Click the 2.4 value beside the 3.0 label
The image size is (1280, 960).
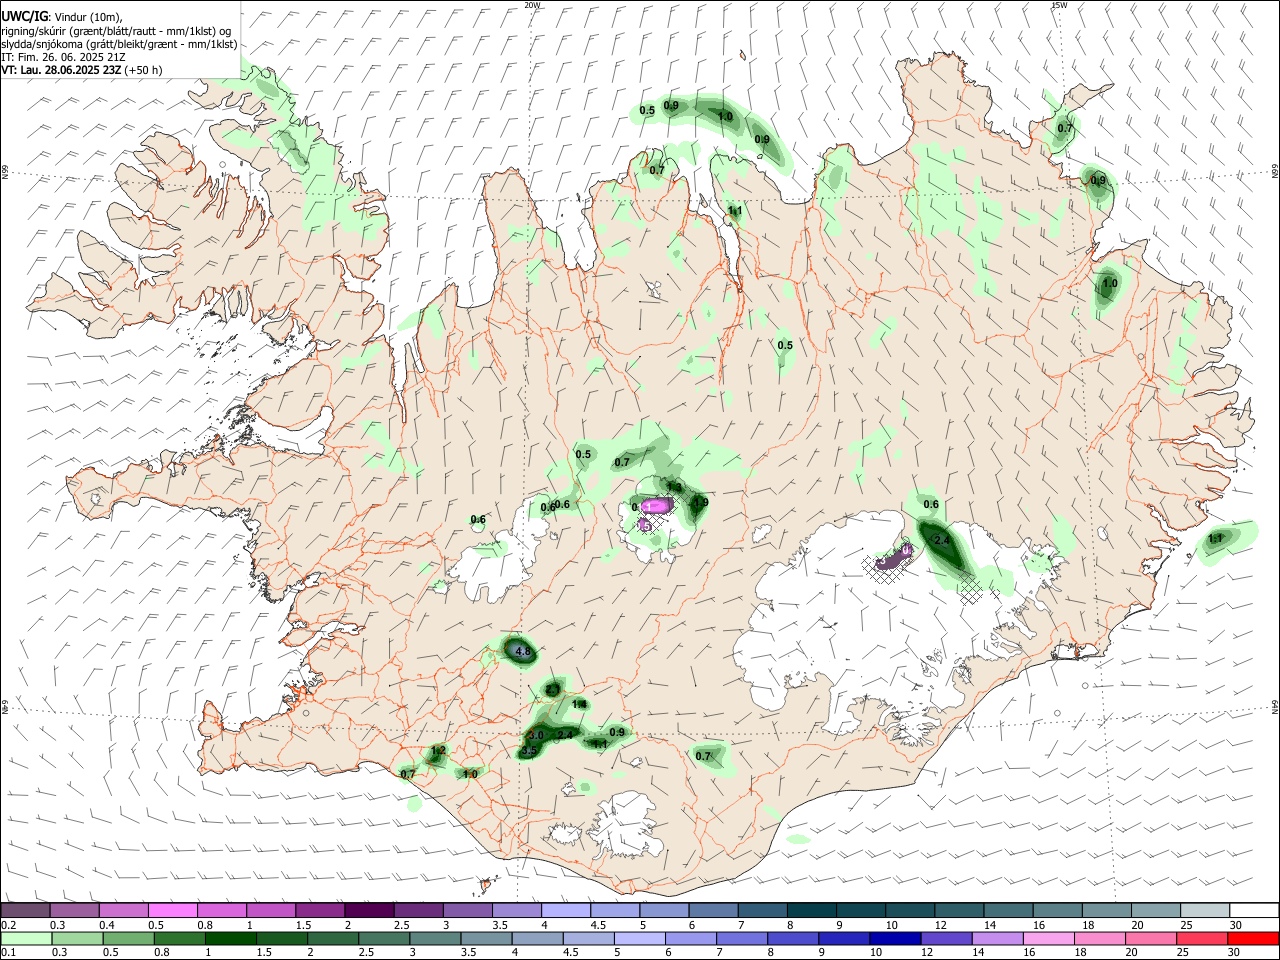(x=565, y=735)
